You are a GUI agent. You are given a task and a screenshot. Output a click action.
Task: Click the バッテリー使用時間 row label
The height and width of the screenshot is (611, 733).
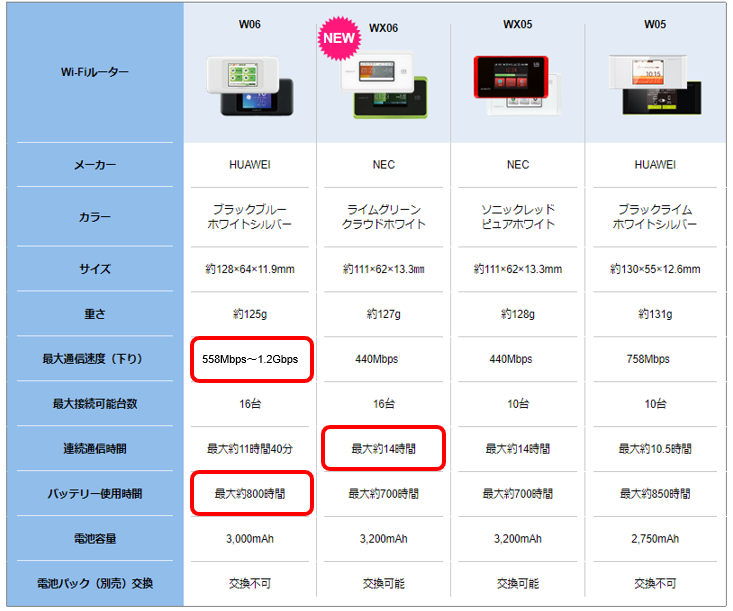pyautogui.click(x=93, y=494)
